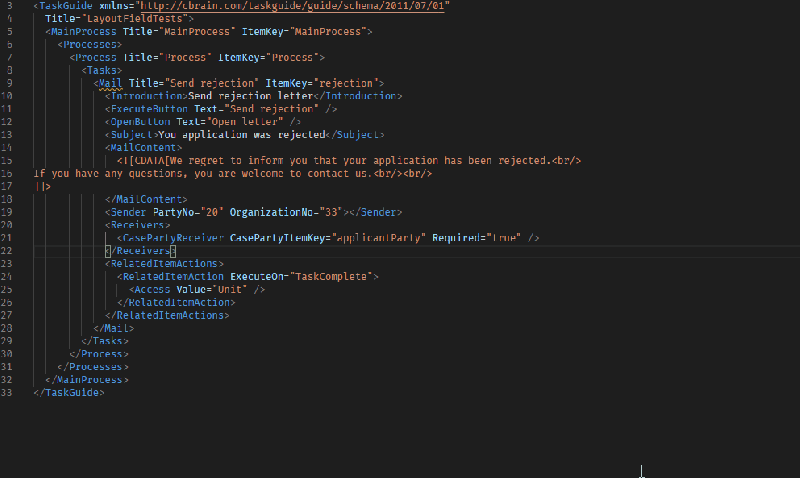
Task: Click the text "If you have any questions"
Action: pyautogui.click(x=108, y=173)
